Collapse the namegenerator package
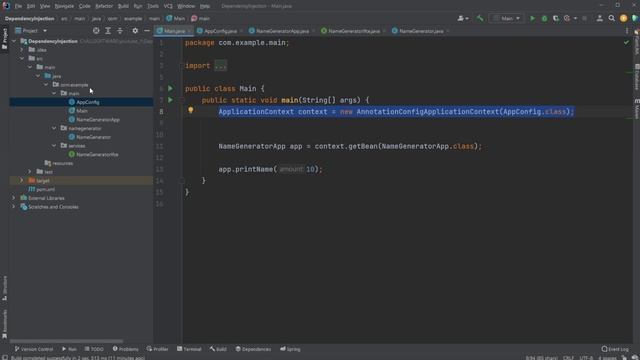Screen dimensions: 640x360 pos(54,128)
